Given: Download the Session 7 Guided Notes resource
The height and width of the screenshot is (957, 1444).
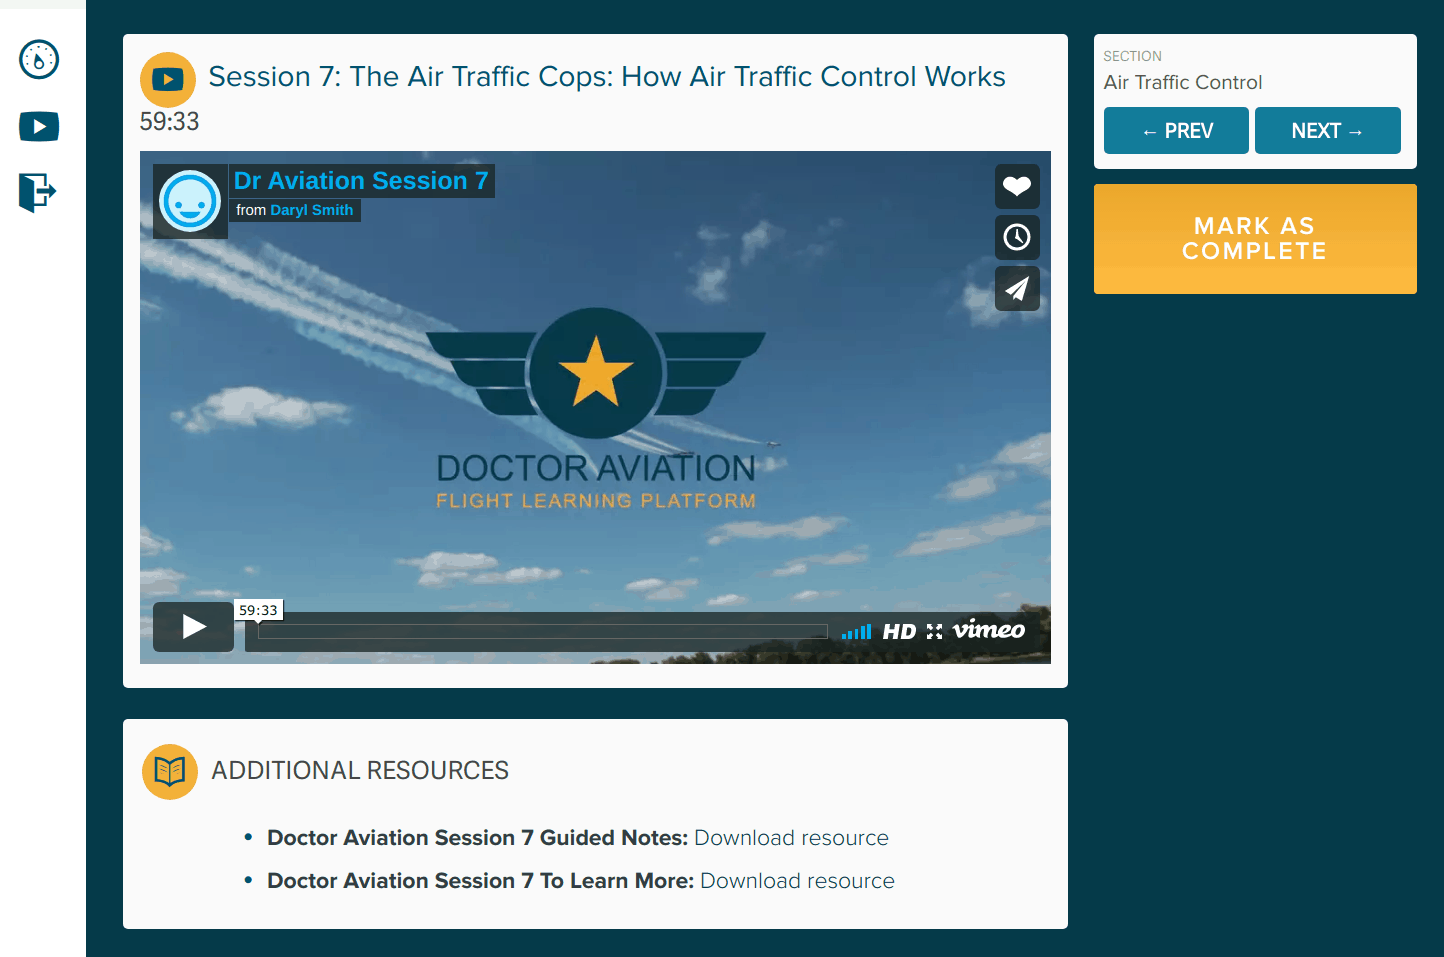Looking at the screenshot, I should point(791,838).
